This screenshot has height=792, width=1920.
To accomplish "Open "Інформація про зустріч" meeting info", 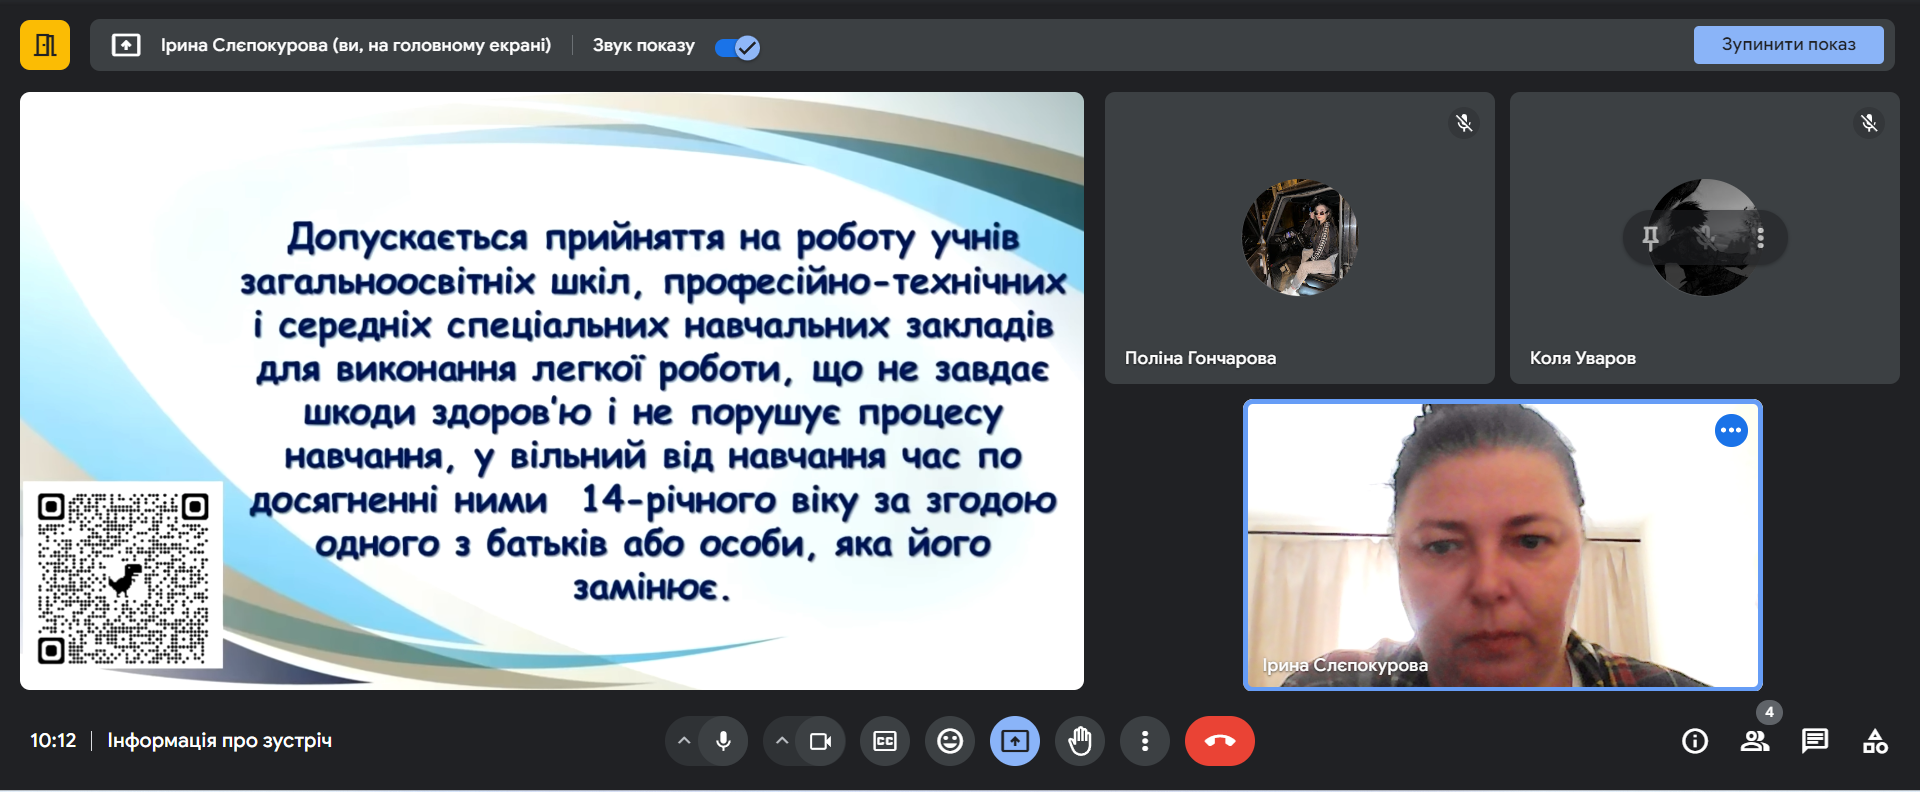I will click(x=219, y=741).
